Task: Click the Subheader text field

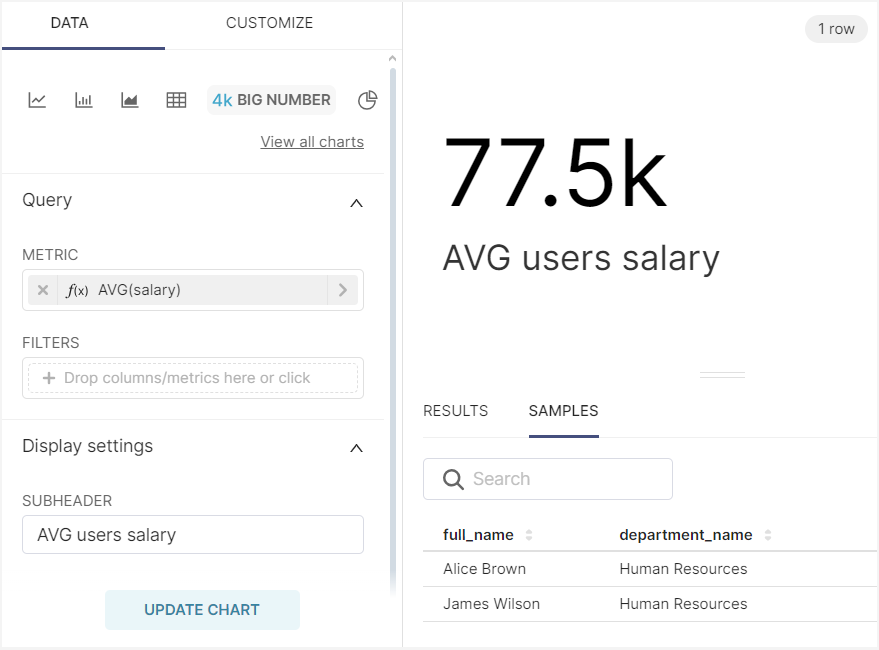Action: [x=193, y=535]
